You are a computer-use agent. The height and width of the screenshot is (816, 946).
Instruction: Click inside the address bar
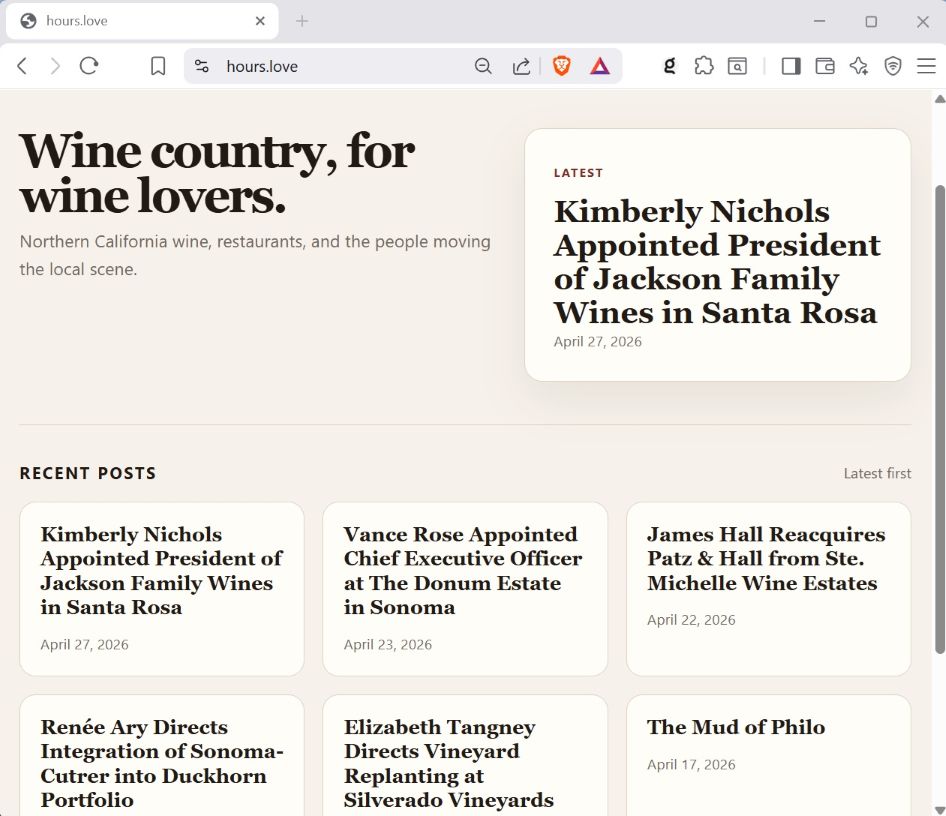tap(330, 66)
